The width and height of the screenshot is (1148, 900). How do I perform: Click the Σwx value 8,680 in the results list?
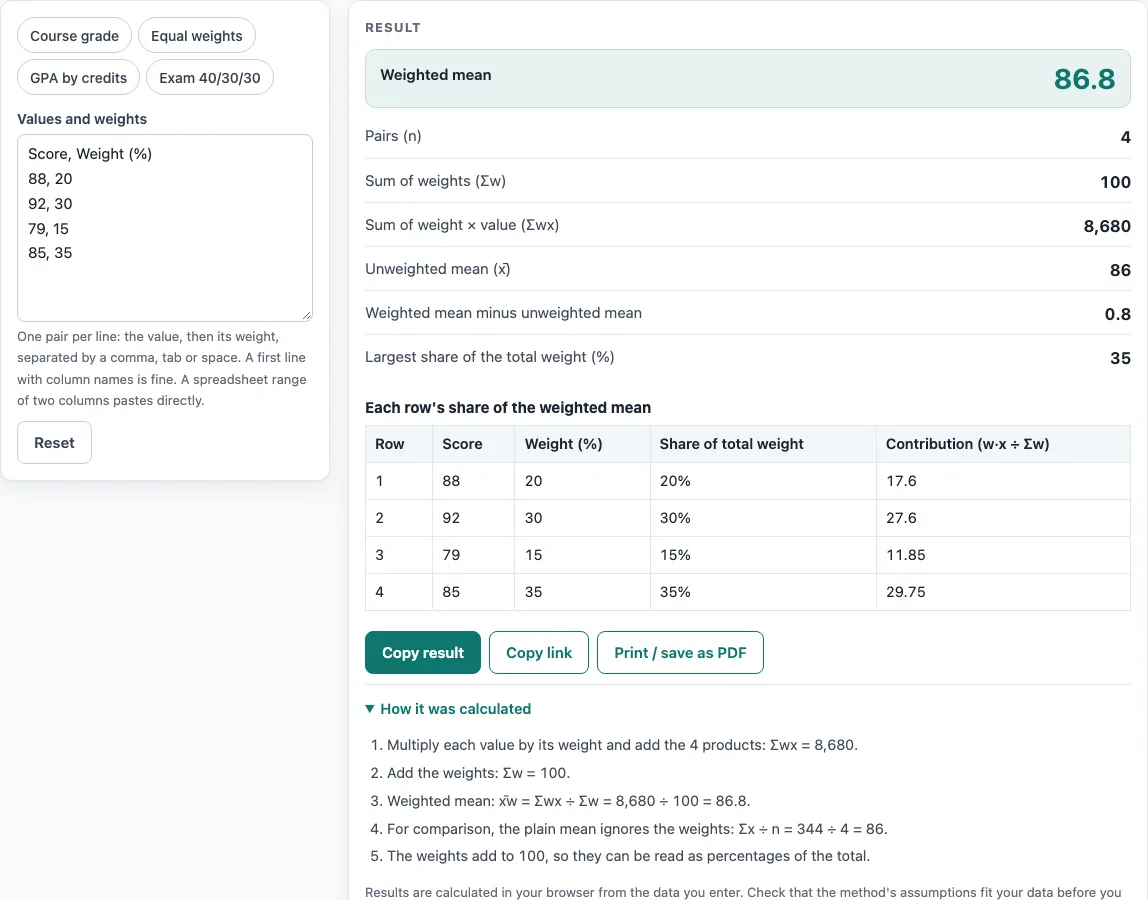tap(1107, 226)
